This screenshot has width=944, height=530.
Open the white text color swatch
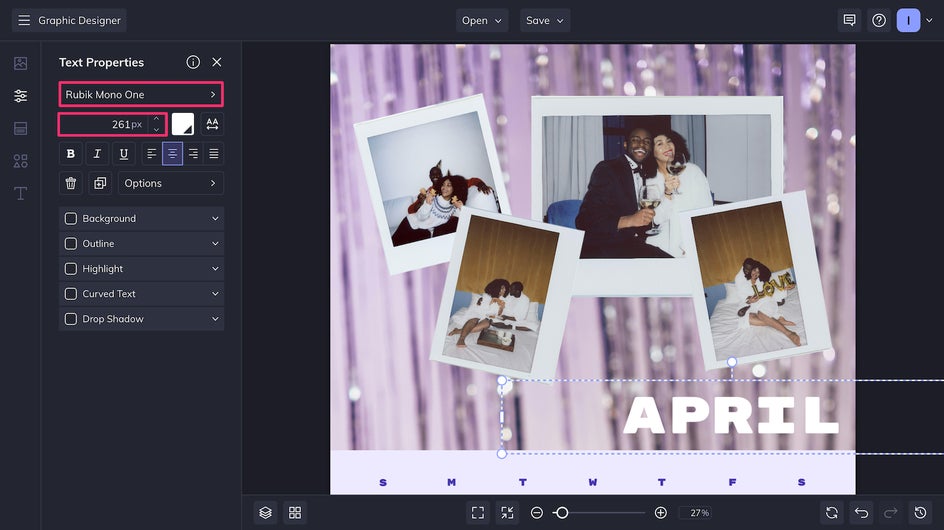pos(183,124)
